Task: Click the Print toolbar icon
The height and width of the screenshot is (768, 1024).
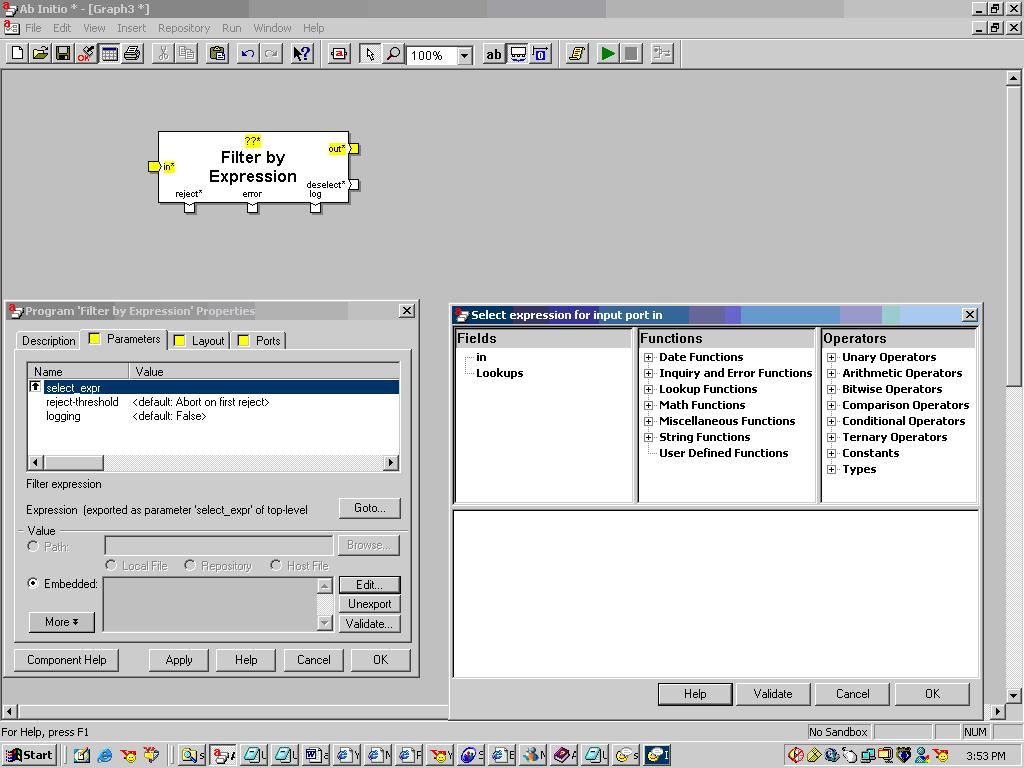Action: [x=132, y=54]
